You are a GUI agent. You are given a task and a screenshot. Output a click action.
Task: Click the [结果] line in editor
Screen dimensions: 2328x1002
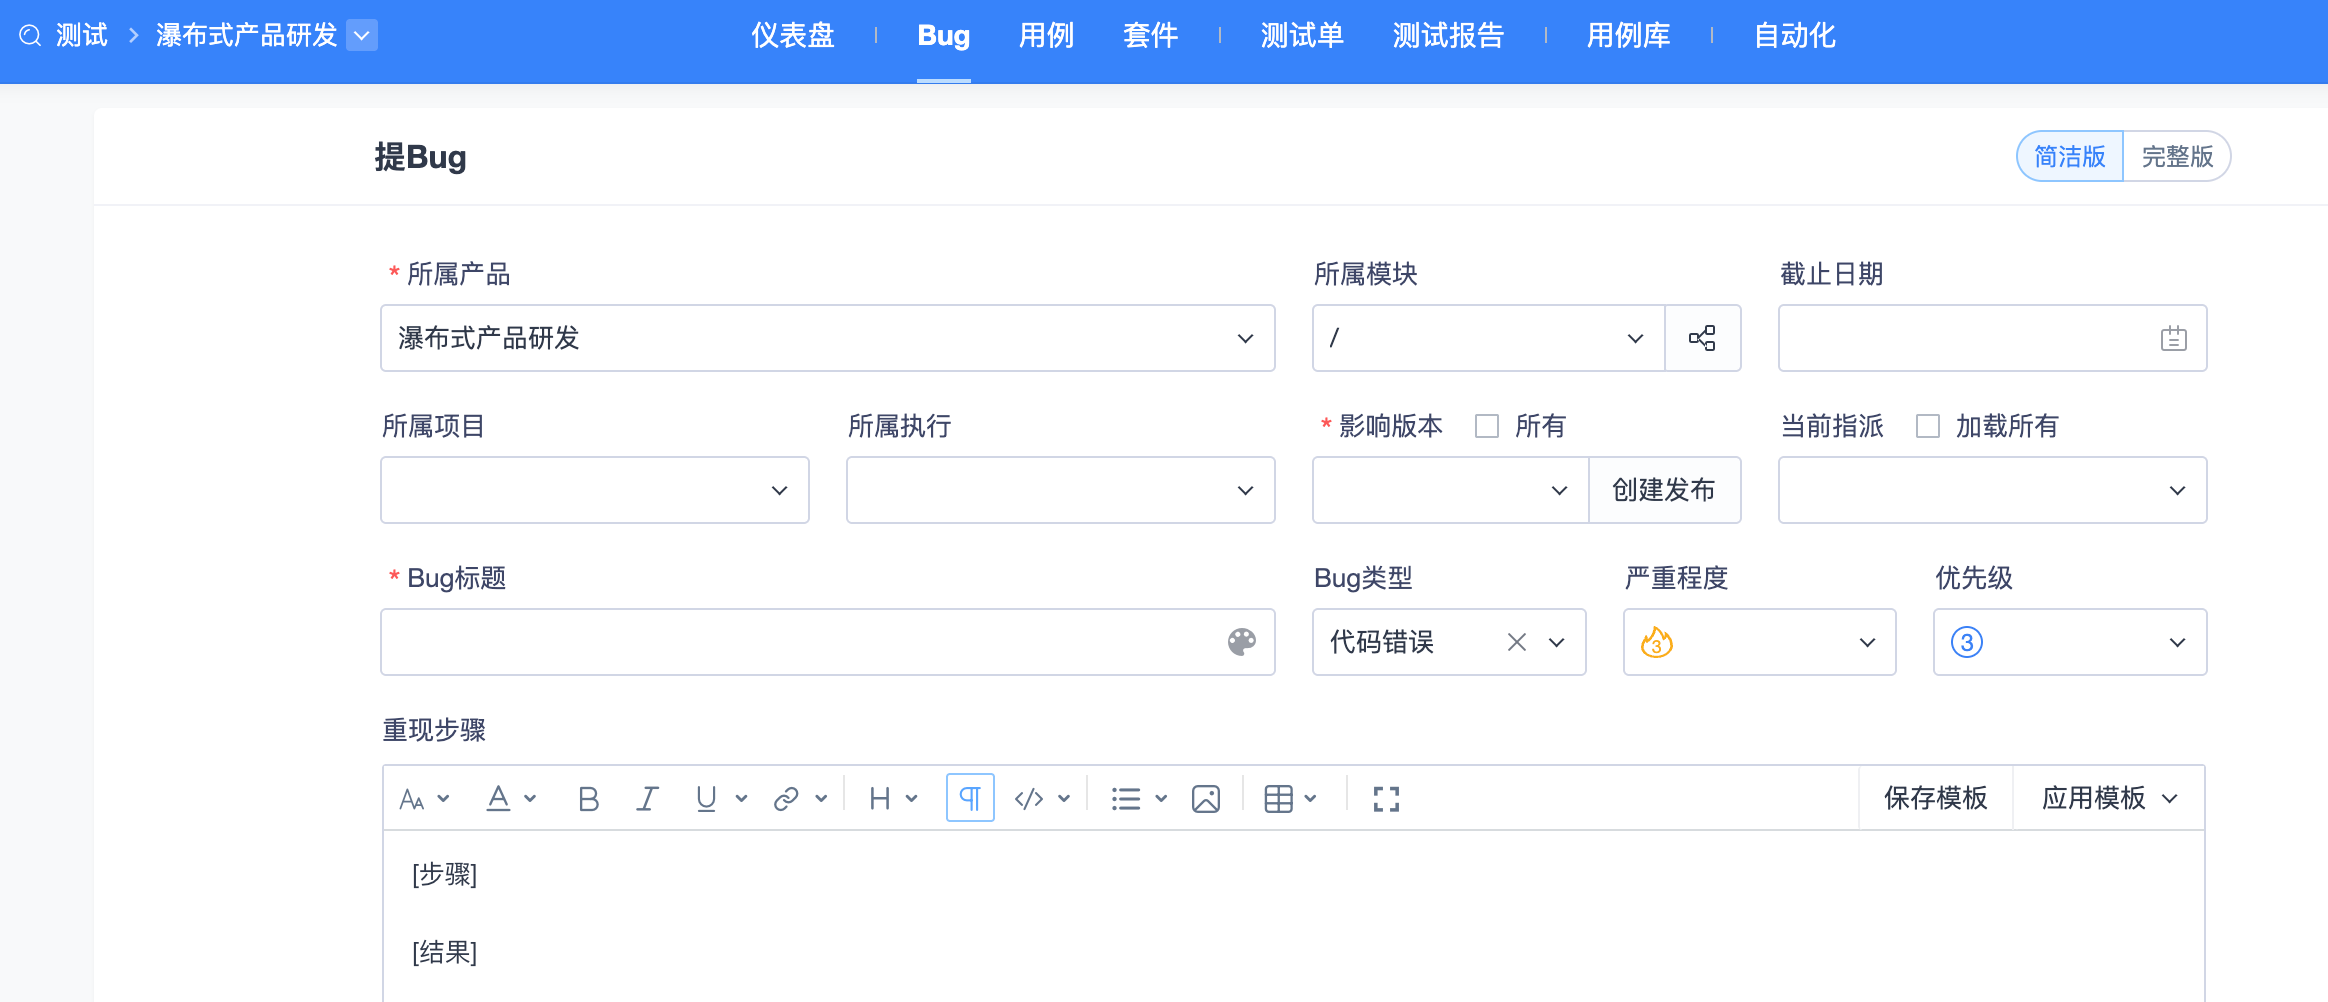(445, 952)
